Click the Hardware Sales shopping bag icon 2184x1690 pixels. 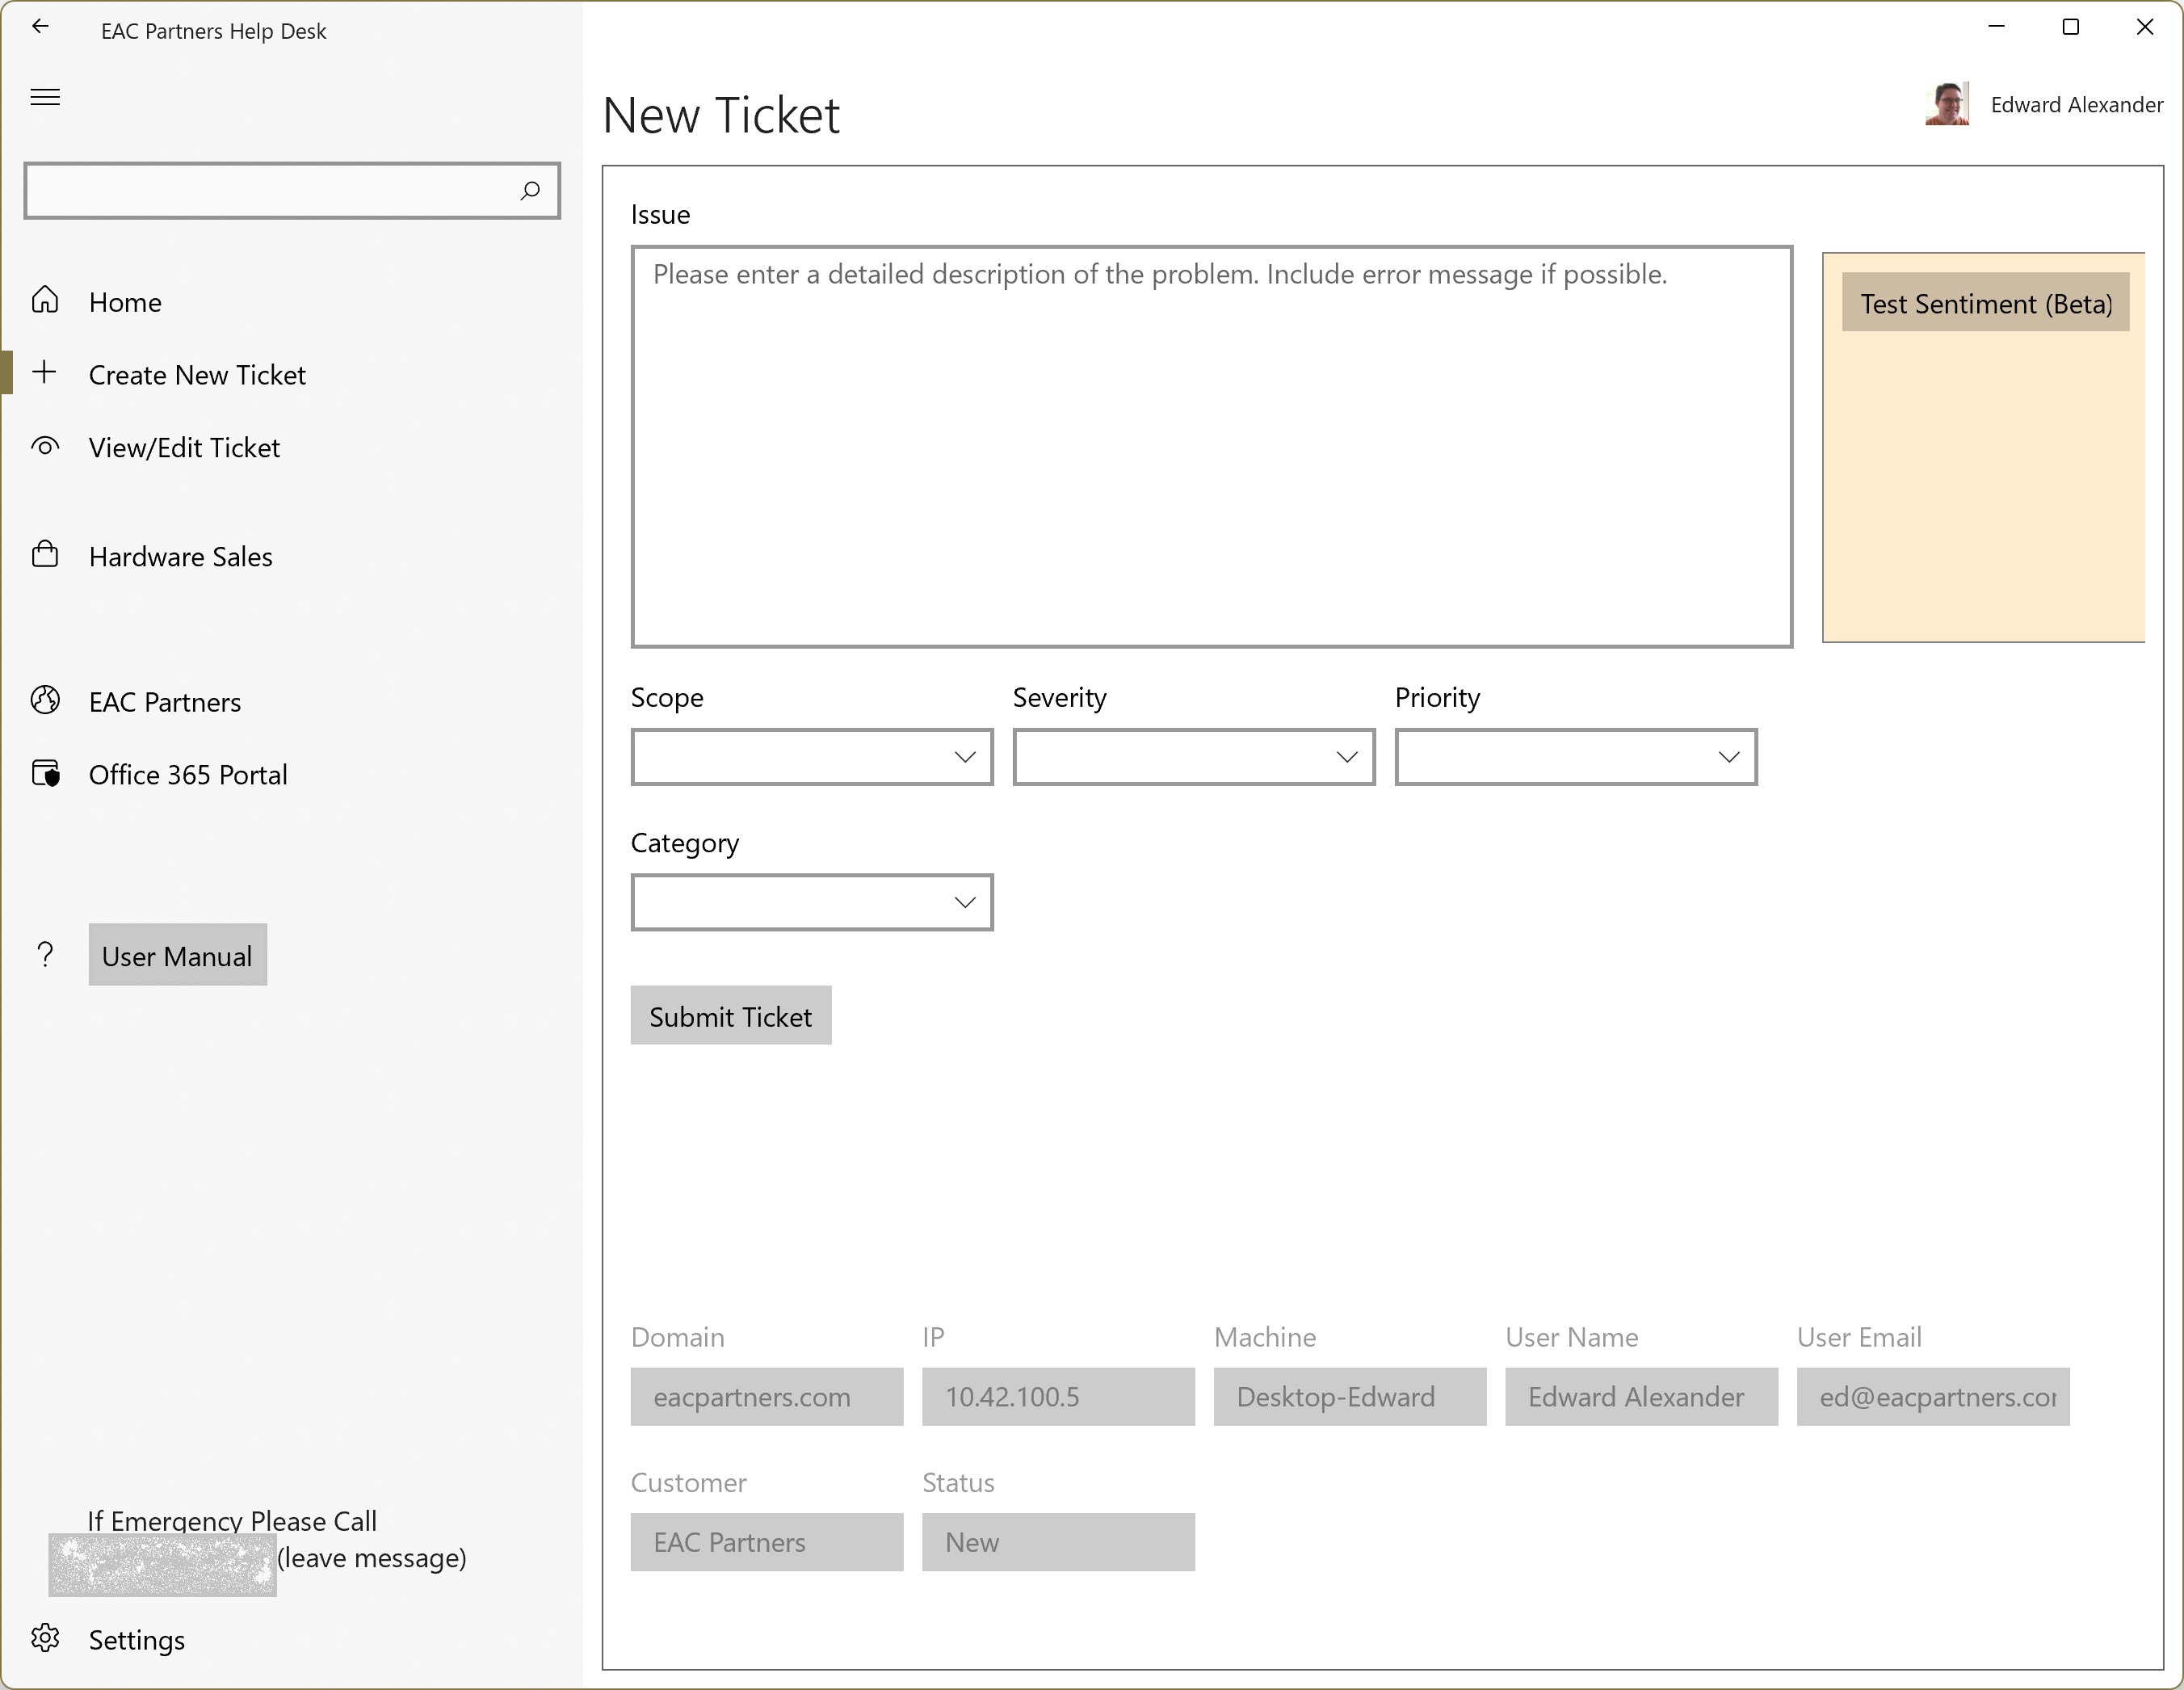coord(45,555)
